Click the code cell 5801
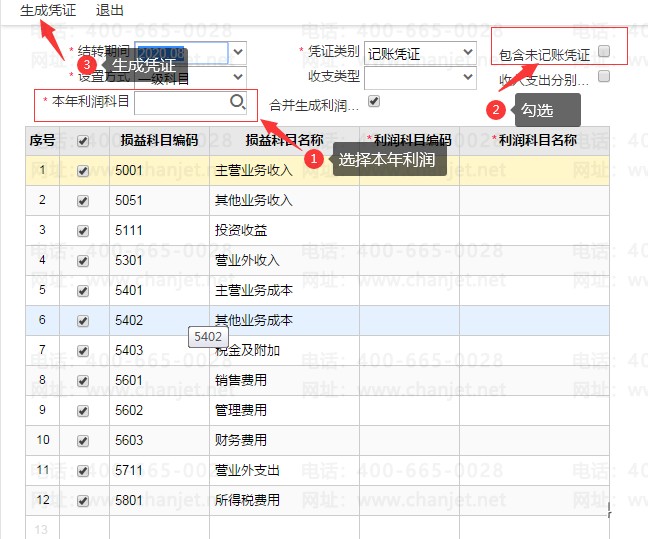Image resolution: width=648 pixels, height=539 pixels. 160,501
